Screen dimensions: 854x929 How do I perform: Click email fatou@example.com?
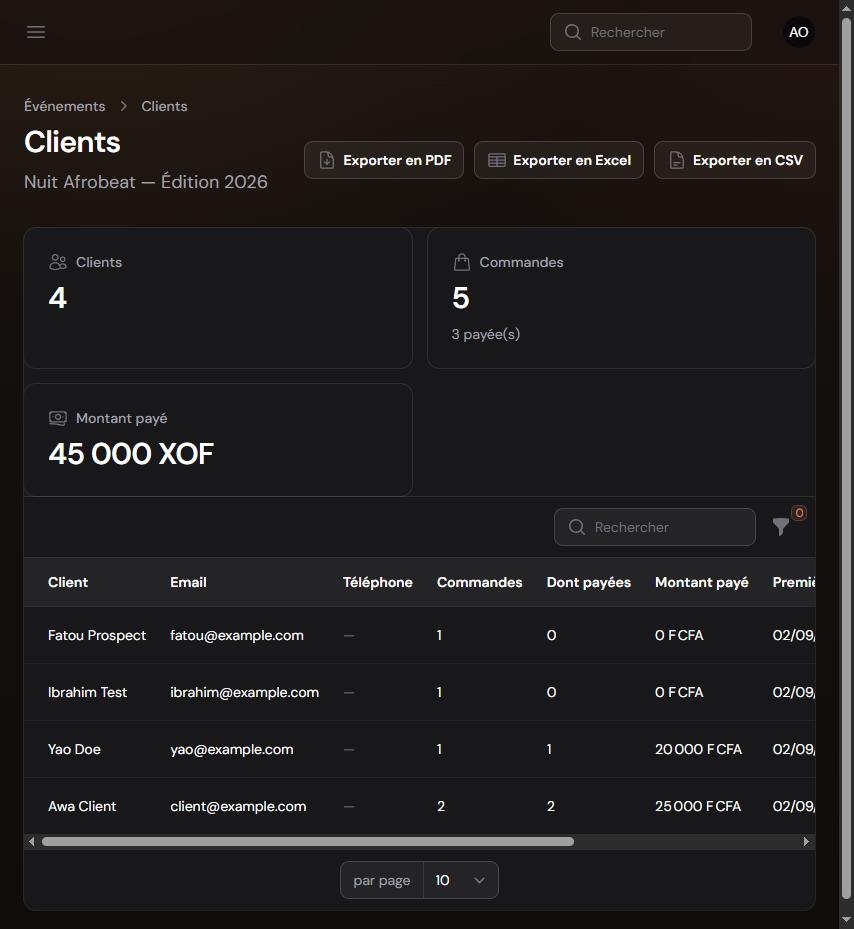pyautogui.click(x=237, y=635)
